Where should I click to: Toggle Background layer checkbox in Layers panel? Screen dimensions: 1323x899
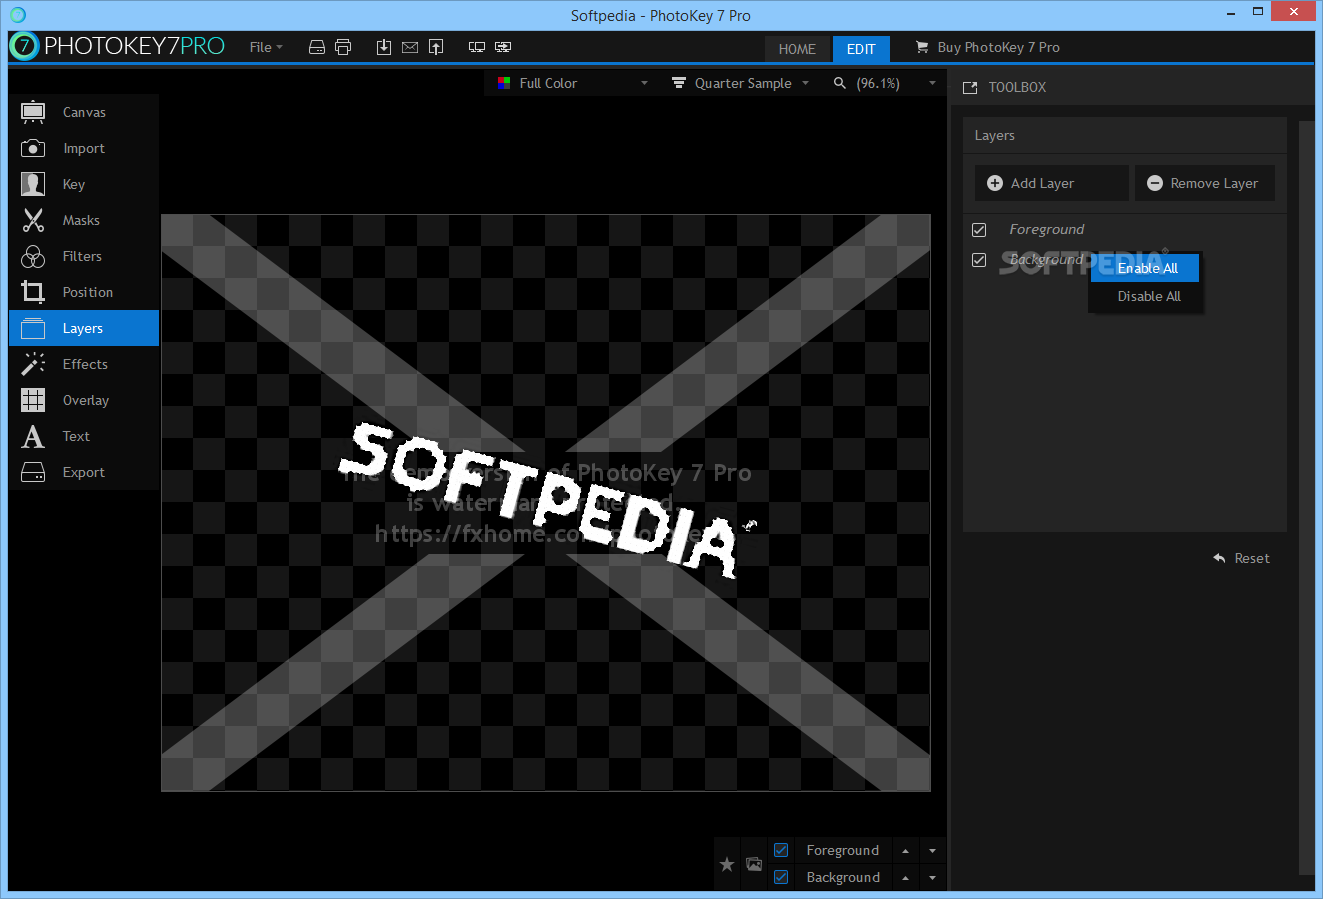click(979, 260)
